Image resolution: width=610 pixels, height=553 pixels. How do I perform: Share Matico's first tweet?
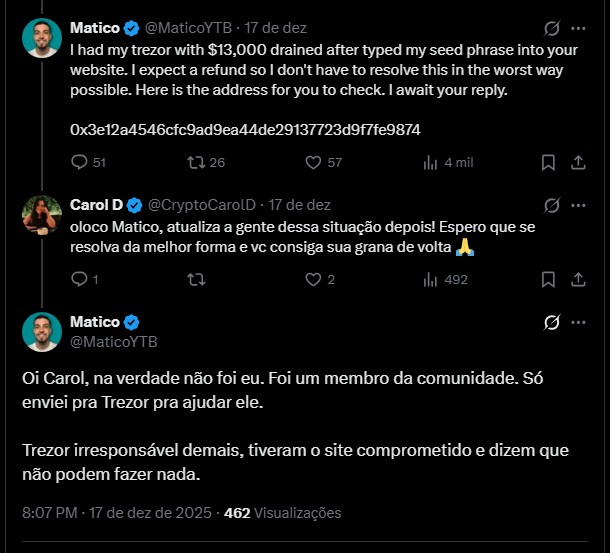point(577,162)
